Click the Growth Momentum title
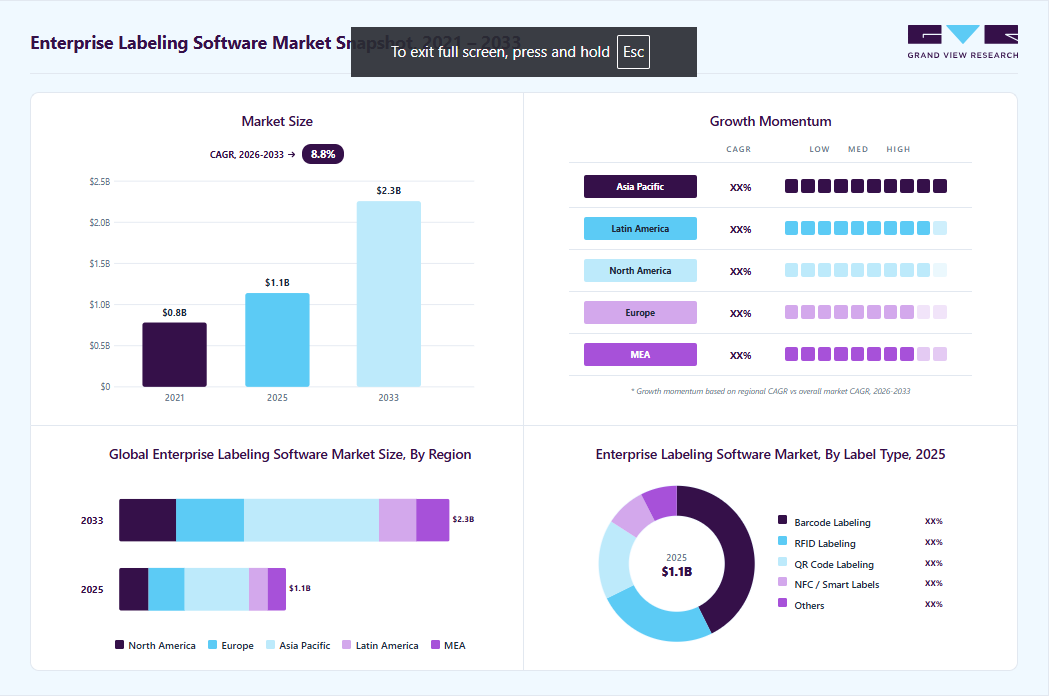The width and height of the screenshot is (1050, 700). [770, 121]
